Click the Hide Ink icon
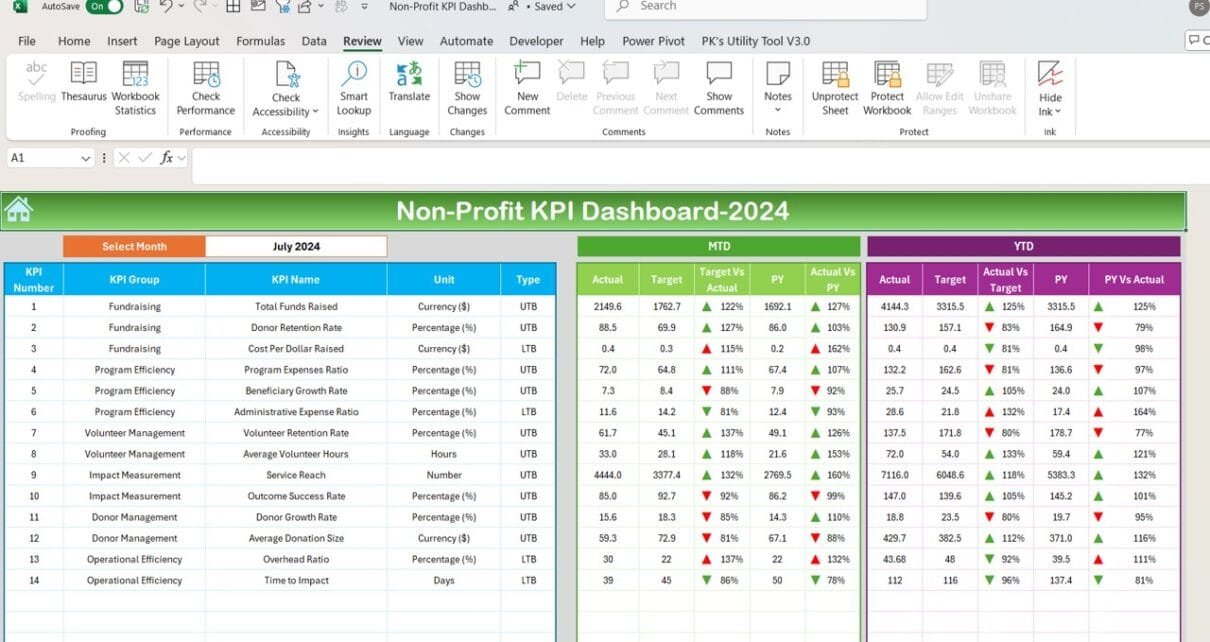Screen dimensions: 1210x642 [x=1050, y=74]
